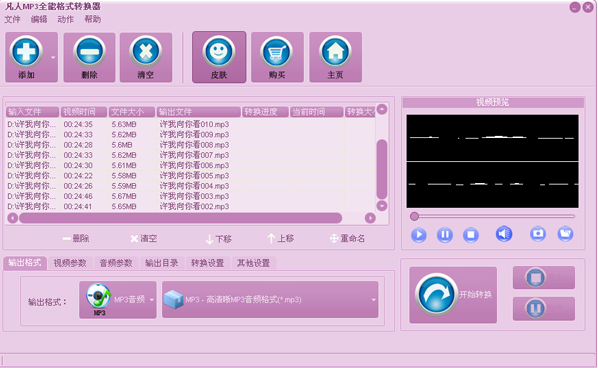
Task: Open the snapshot folder icon
Action: click(x=565, y=233)
